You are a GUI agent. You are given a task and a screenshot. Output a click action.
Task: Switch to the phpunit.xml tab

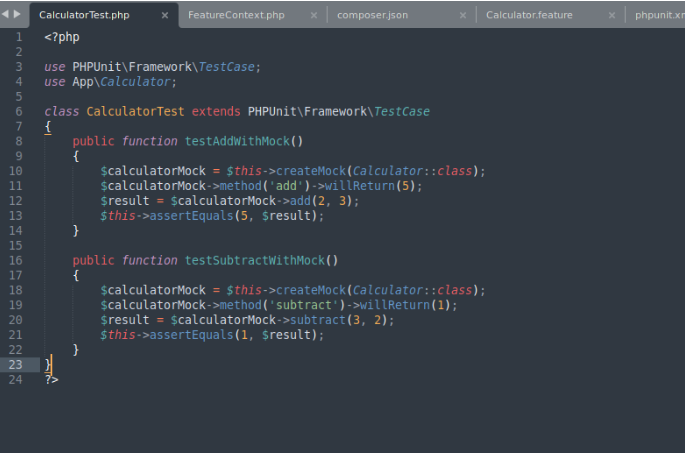tap(659, 15)
